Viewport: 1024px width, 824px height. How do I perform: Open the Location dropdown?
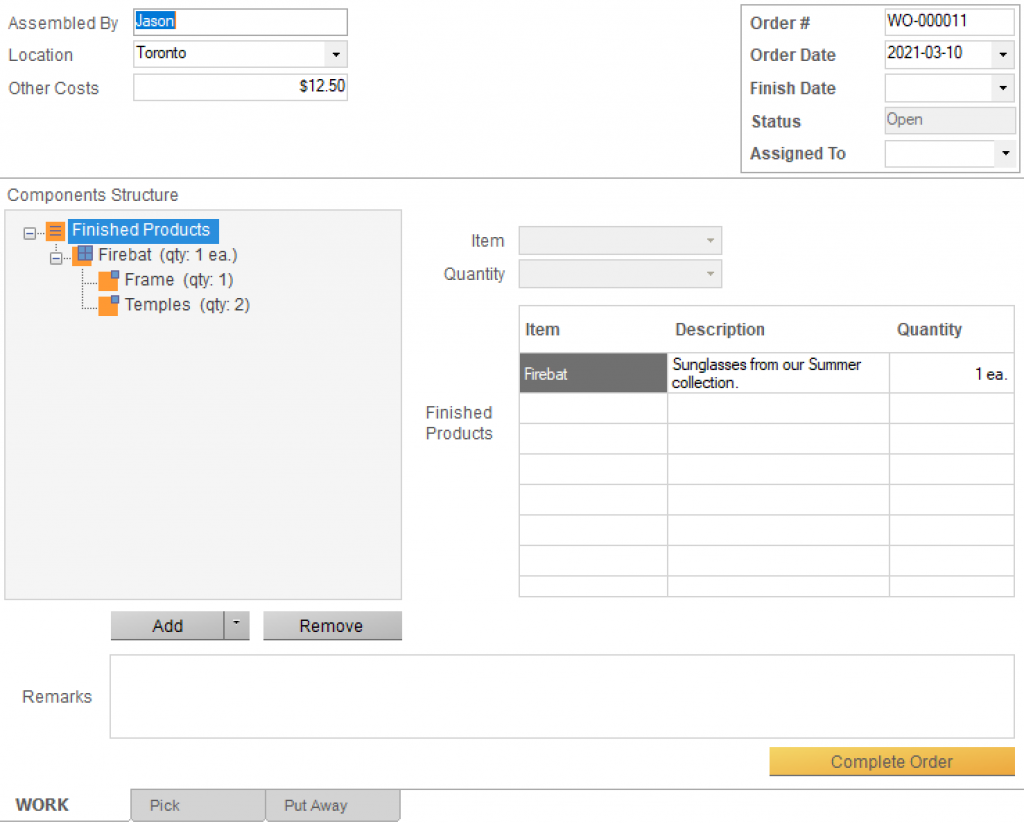335,54
